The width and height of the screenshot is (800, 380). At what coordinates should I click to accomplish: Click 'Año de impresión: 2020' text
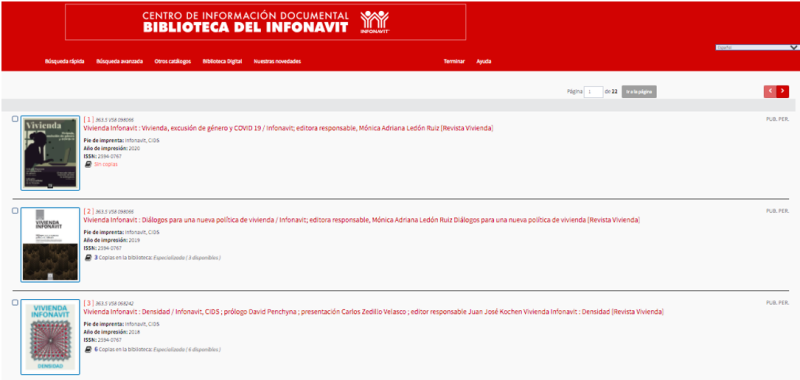pyautogui.click(x=112, y=148)
